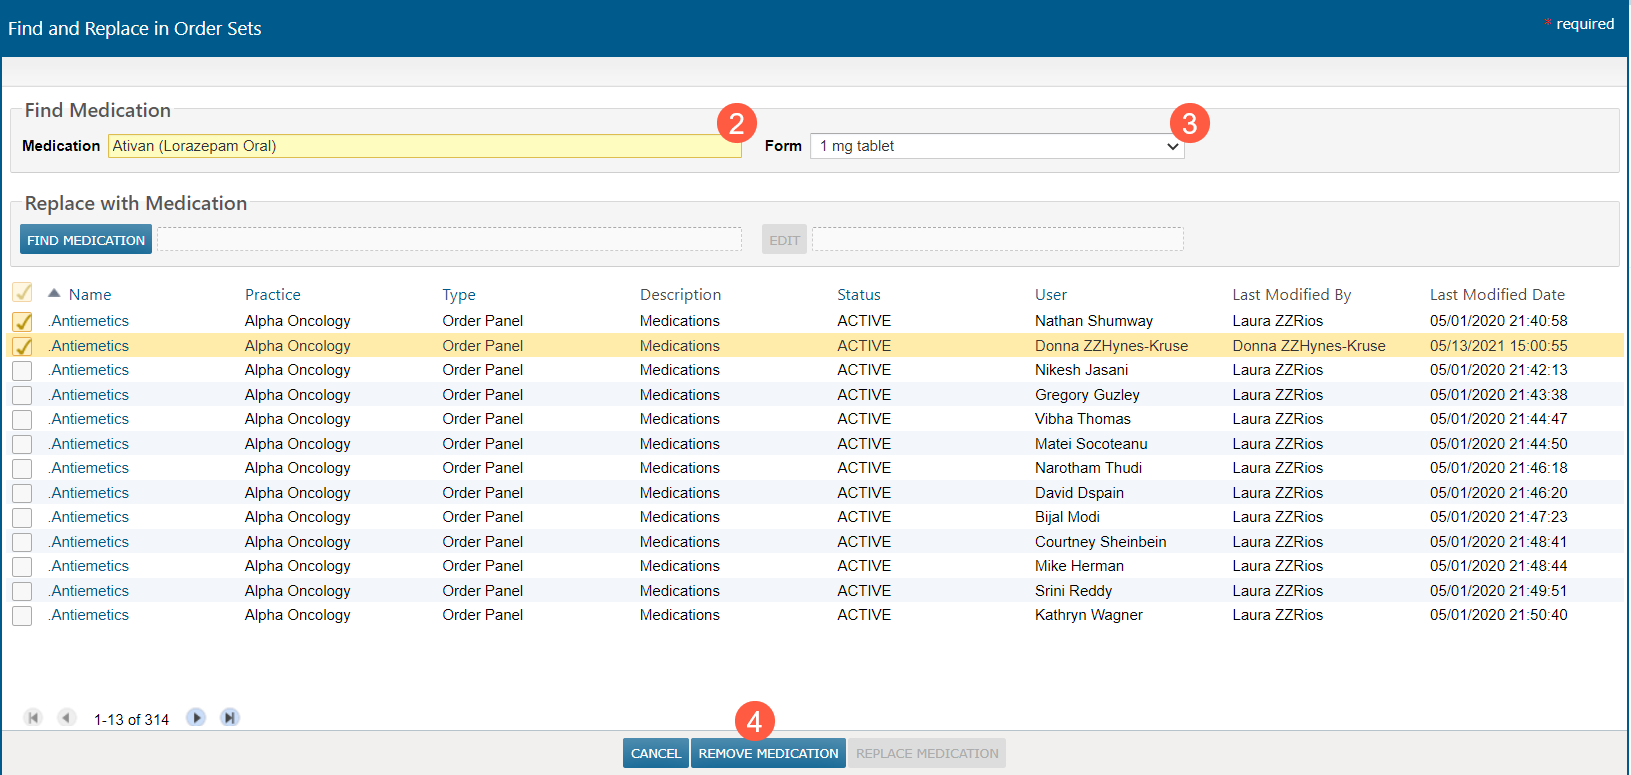The width and height of the screenshot is (1631, 775).
Task: Click the Medication field with Ativan
Action: [x=424, y=146]
